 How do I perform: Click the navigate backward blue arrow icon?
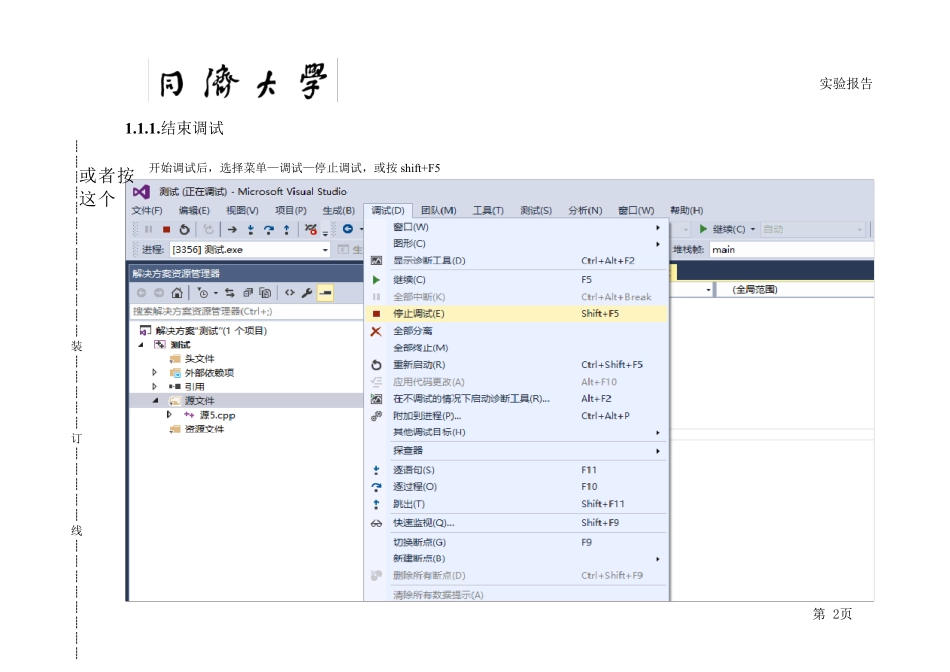348,229
